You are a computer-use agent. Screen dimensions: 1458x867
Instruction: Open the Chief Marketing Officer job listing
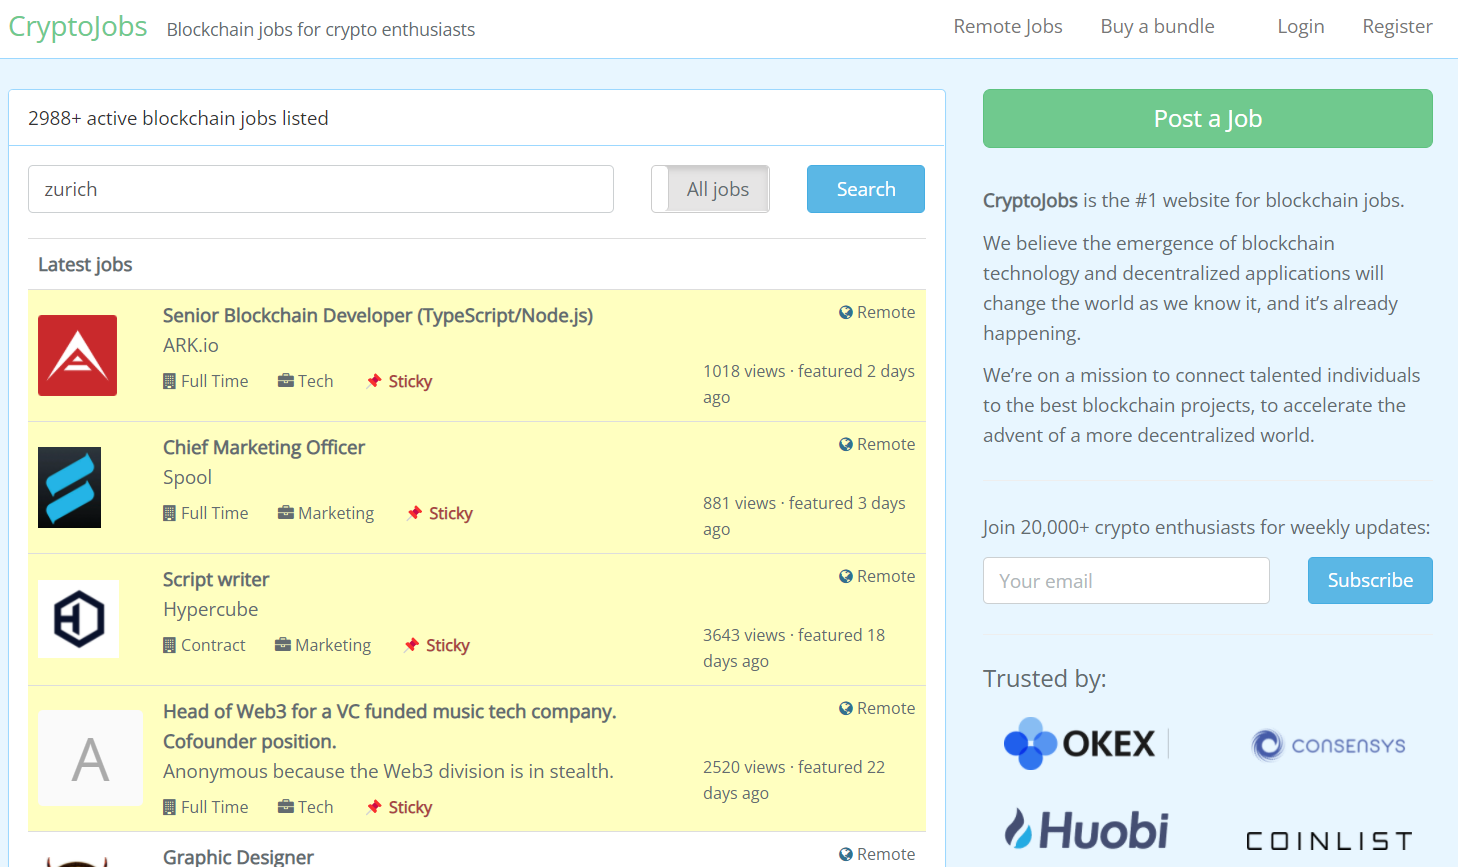tap(264, 448)
